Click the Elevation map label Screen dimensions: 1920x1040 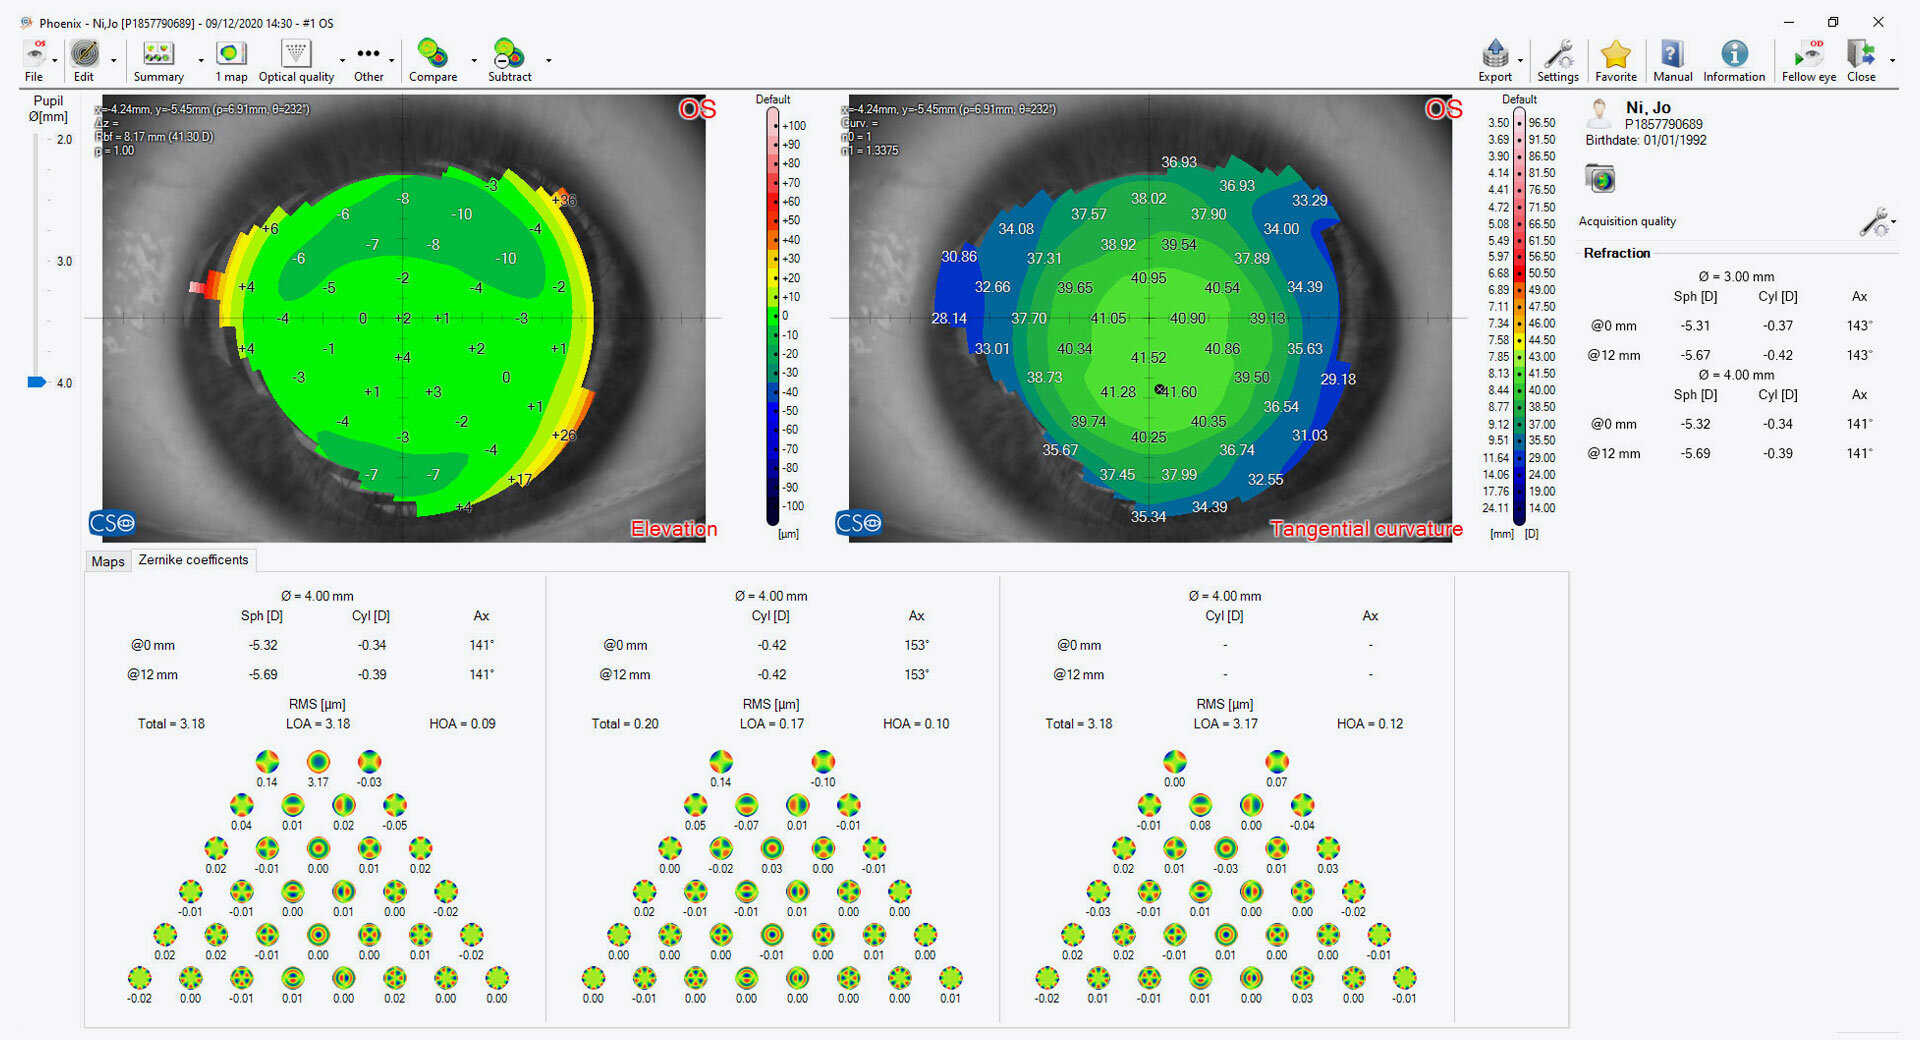tap(673, 529)
